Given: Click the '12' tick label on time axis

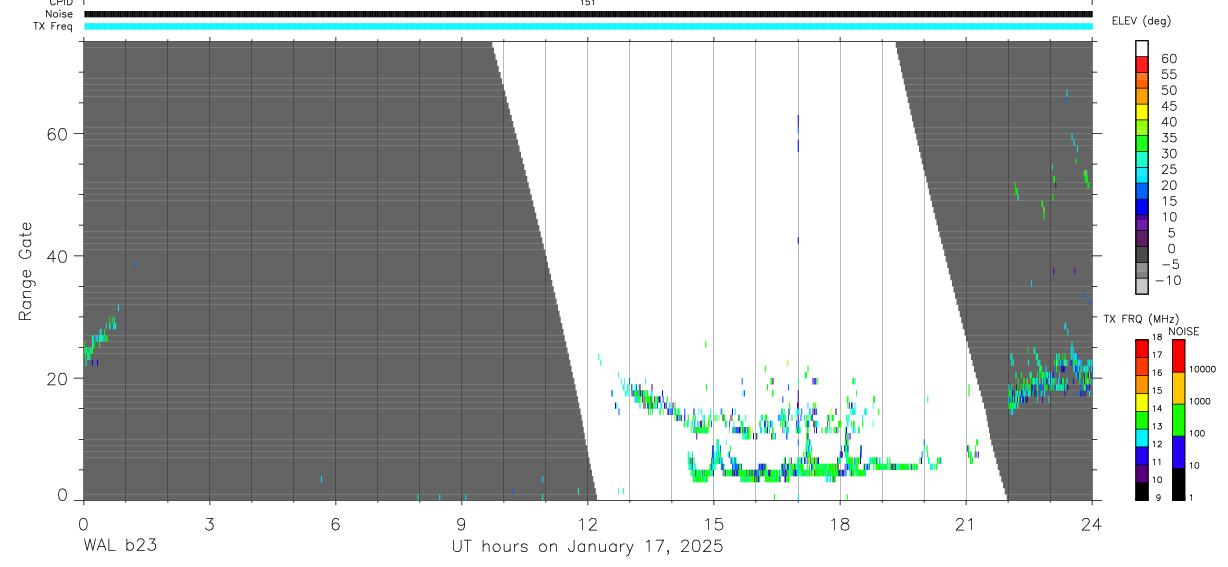Looking at the screenshot, I should [x=587, y=524].
